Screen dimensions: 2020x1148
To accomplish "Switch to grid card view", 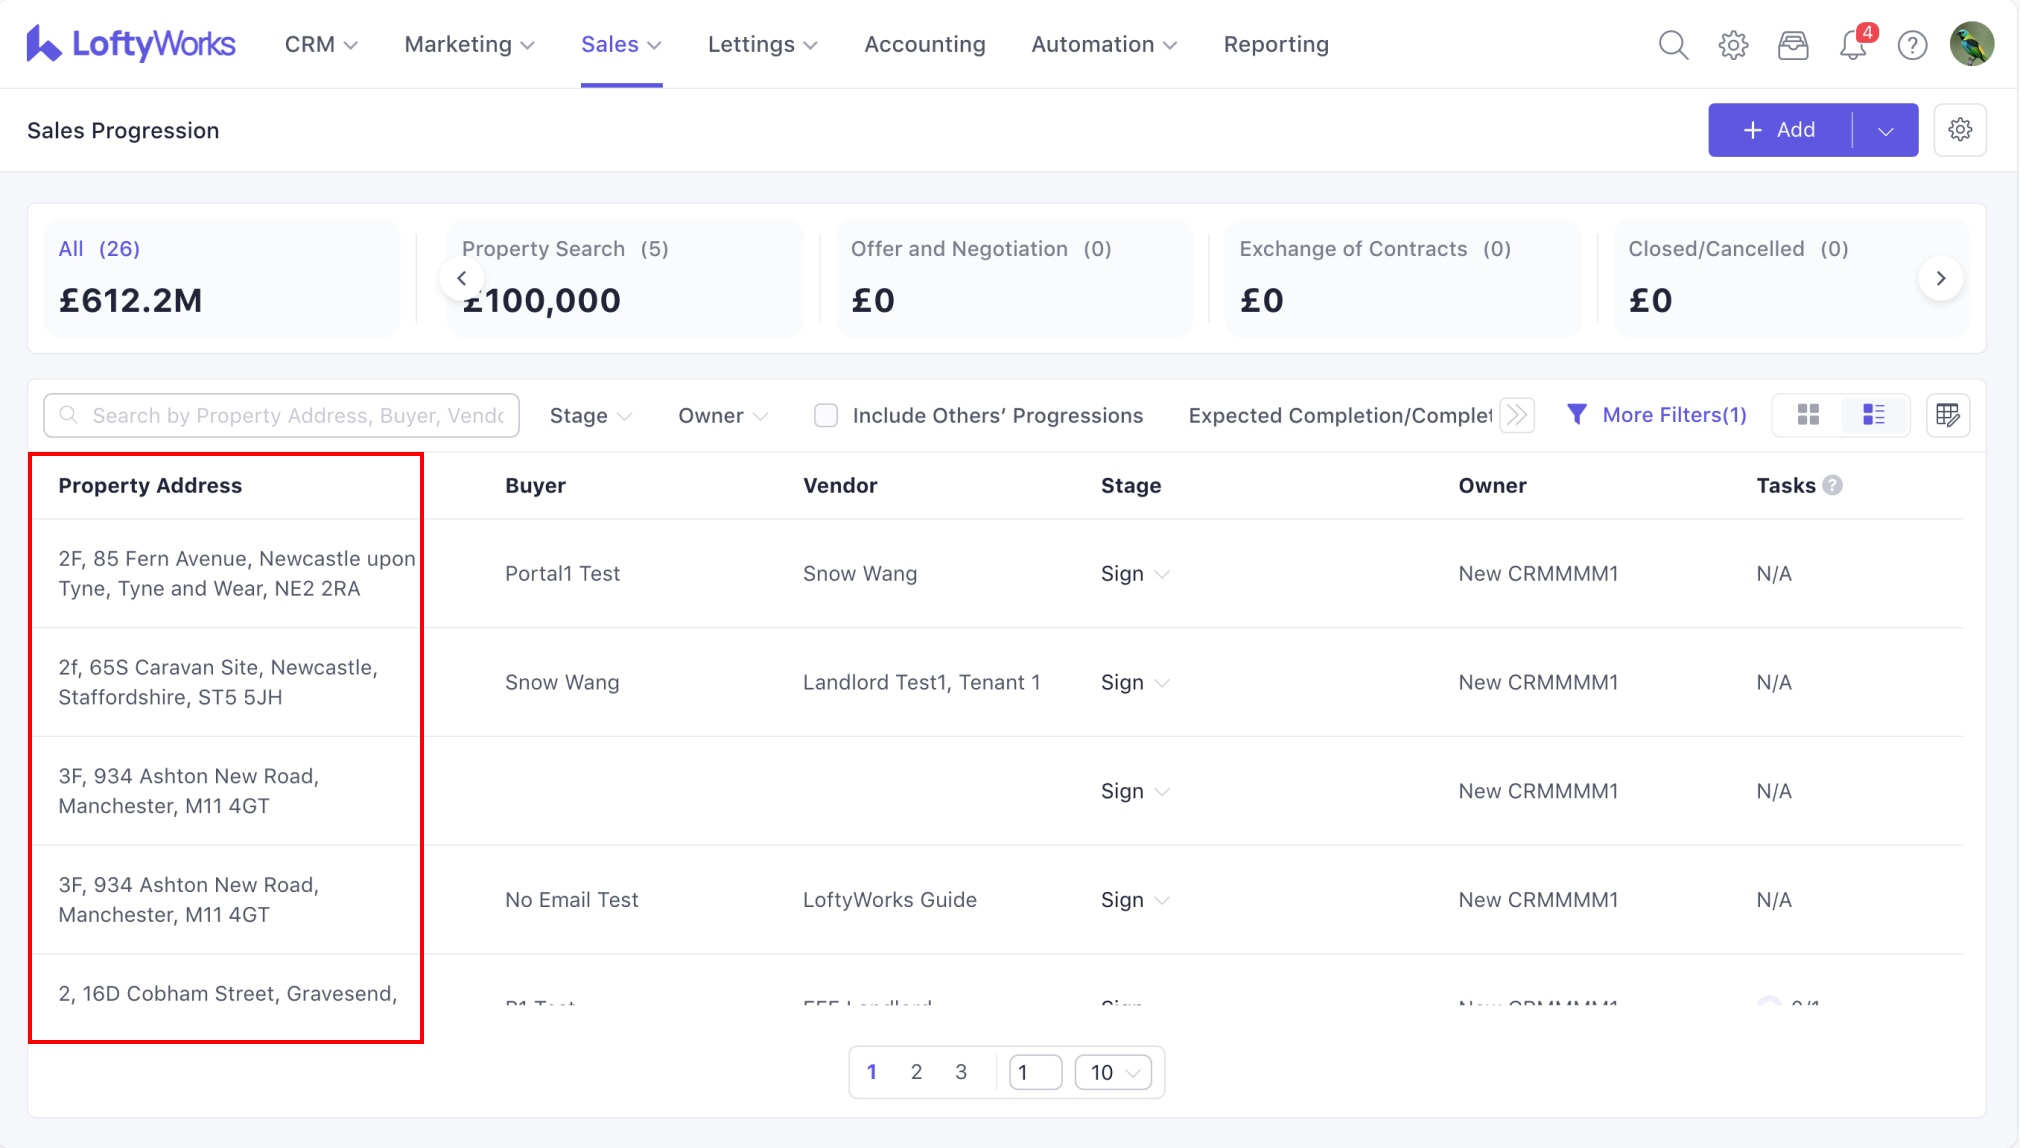I will pyautogui.click(x=1808, y=415).
